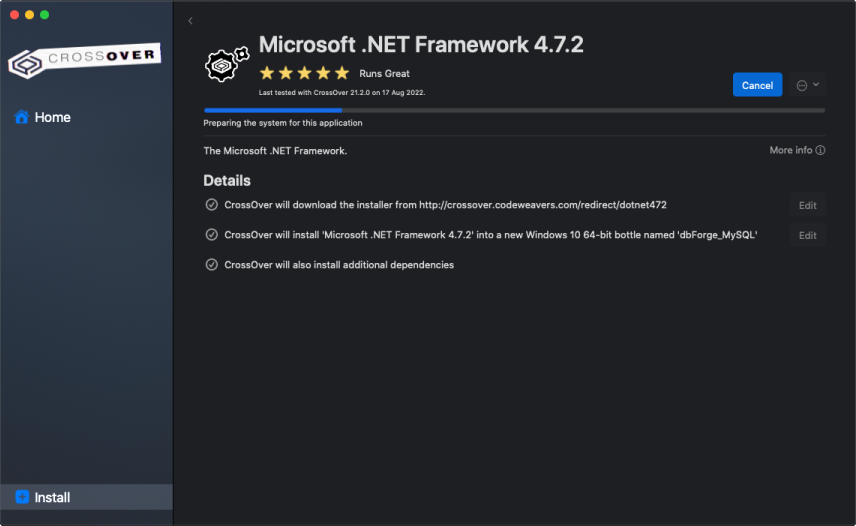Toggle the additional dependencies checkmark

211,265
